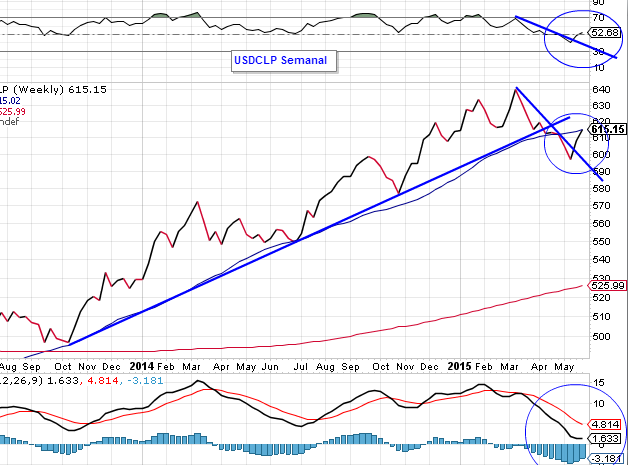Click the MACD signal value tag 4.814 on axis
Image resolution: width=628 pixels, height=465 pixels.
(x=605, y=424)
